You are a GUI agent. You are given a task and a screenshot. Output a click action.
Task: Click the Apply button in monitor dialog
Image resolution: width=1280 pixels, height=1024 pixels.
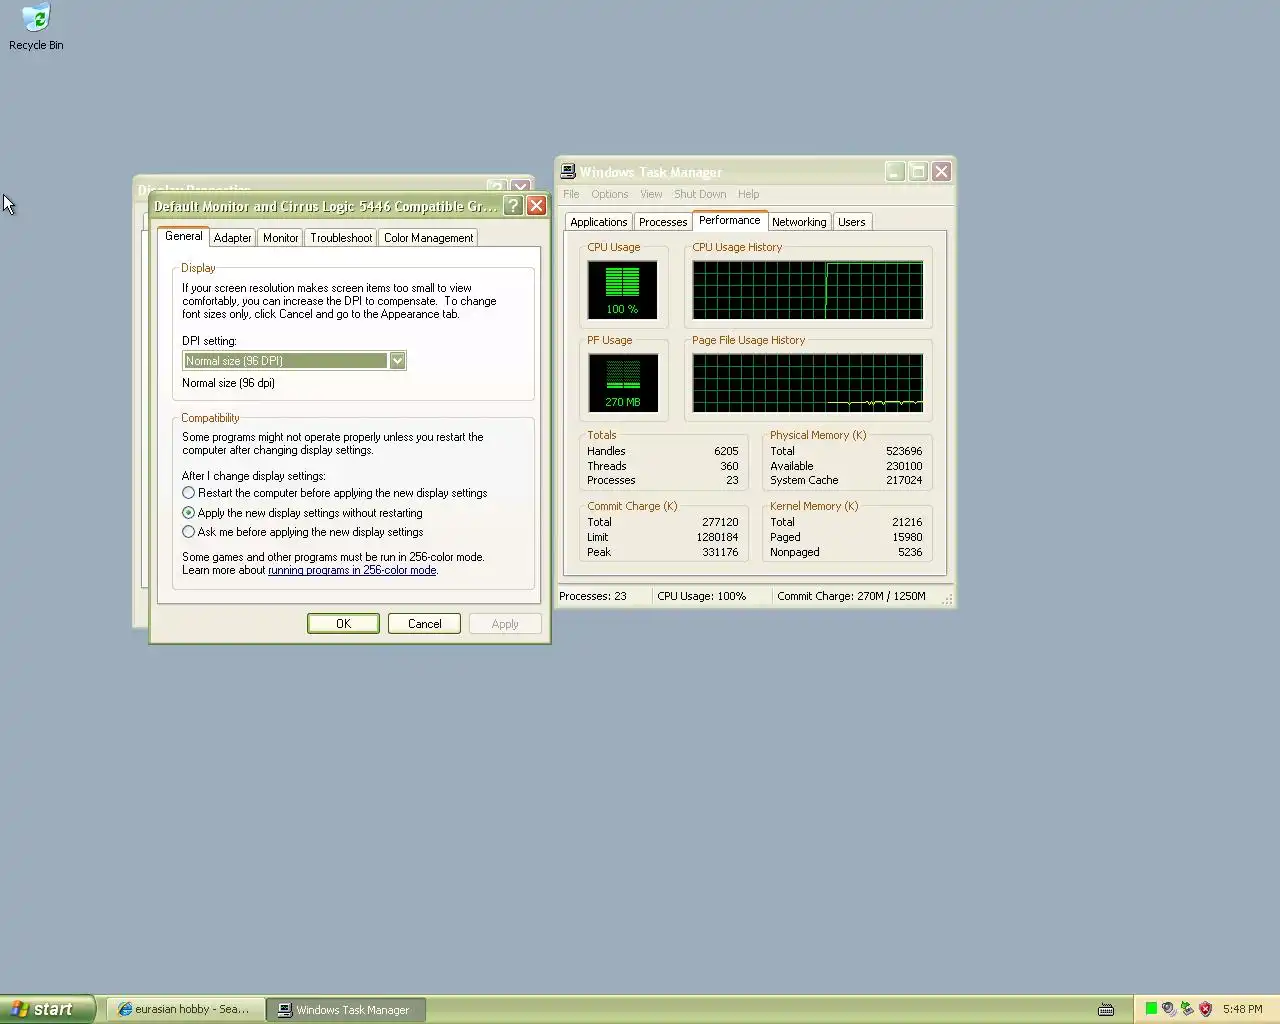pyautogui.click(x=505, y=624)
